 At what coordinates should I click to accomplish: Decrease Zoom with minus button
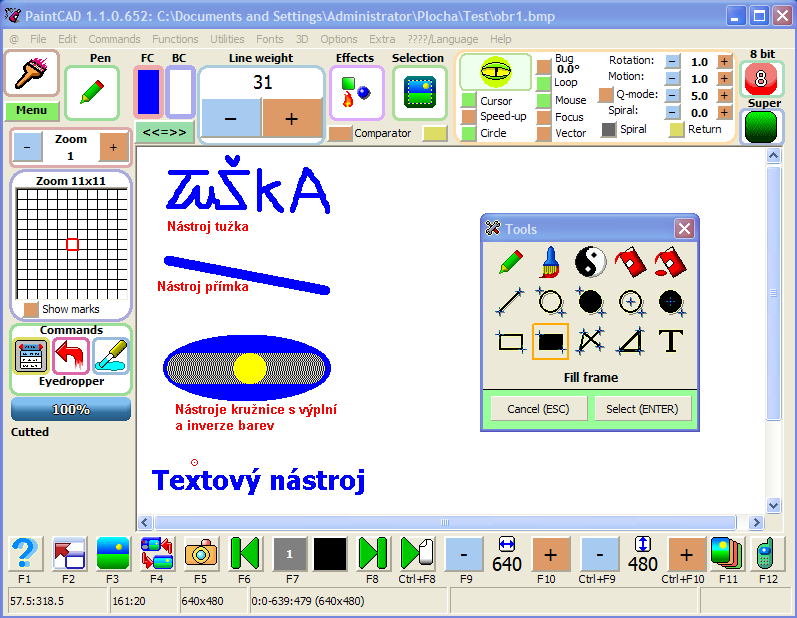point(27,147)
